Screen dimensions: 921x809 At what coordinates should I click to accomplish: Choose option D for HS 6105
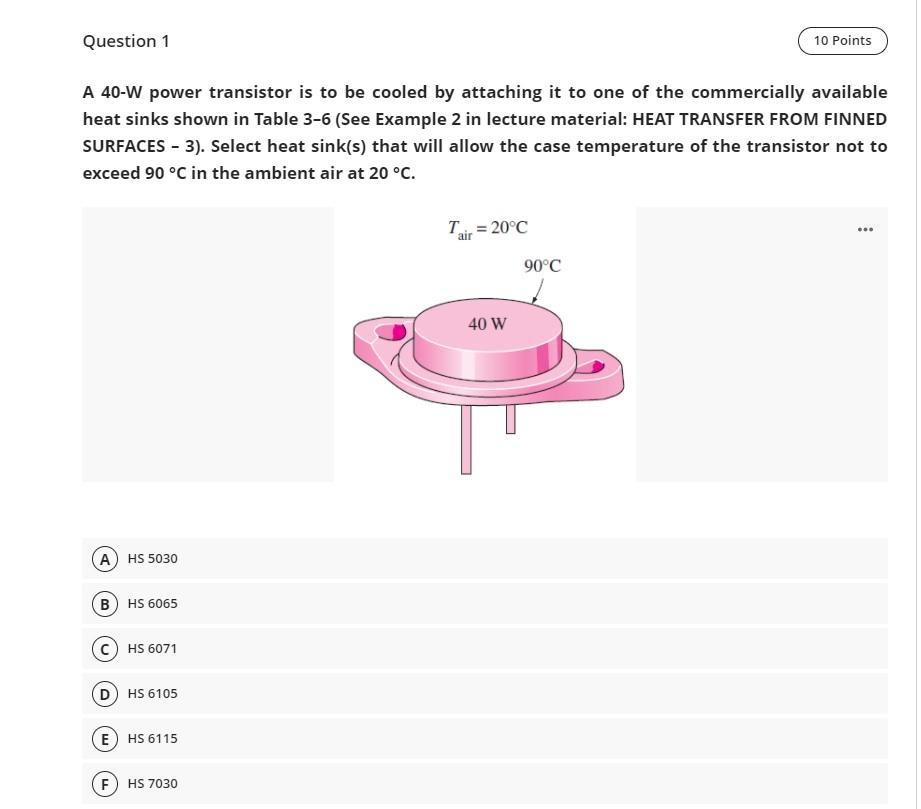coord(104,693)
